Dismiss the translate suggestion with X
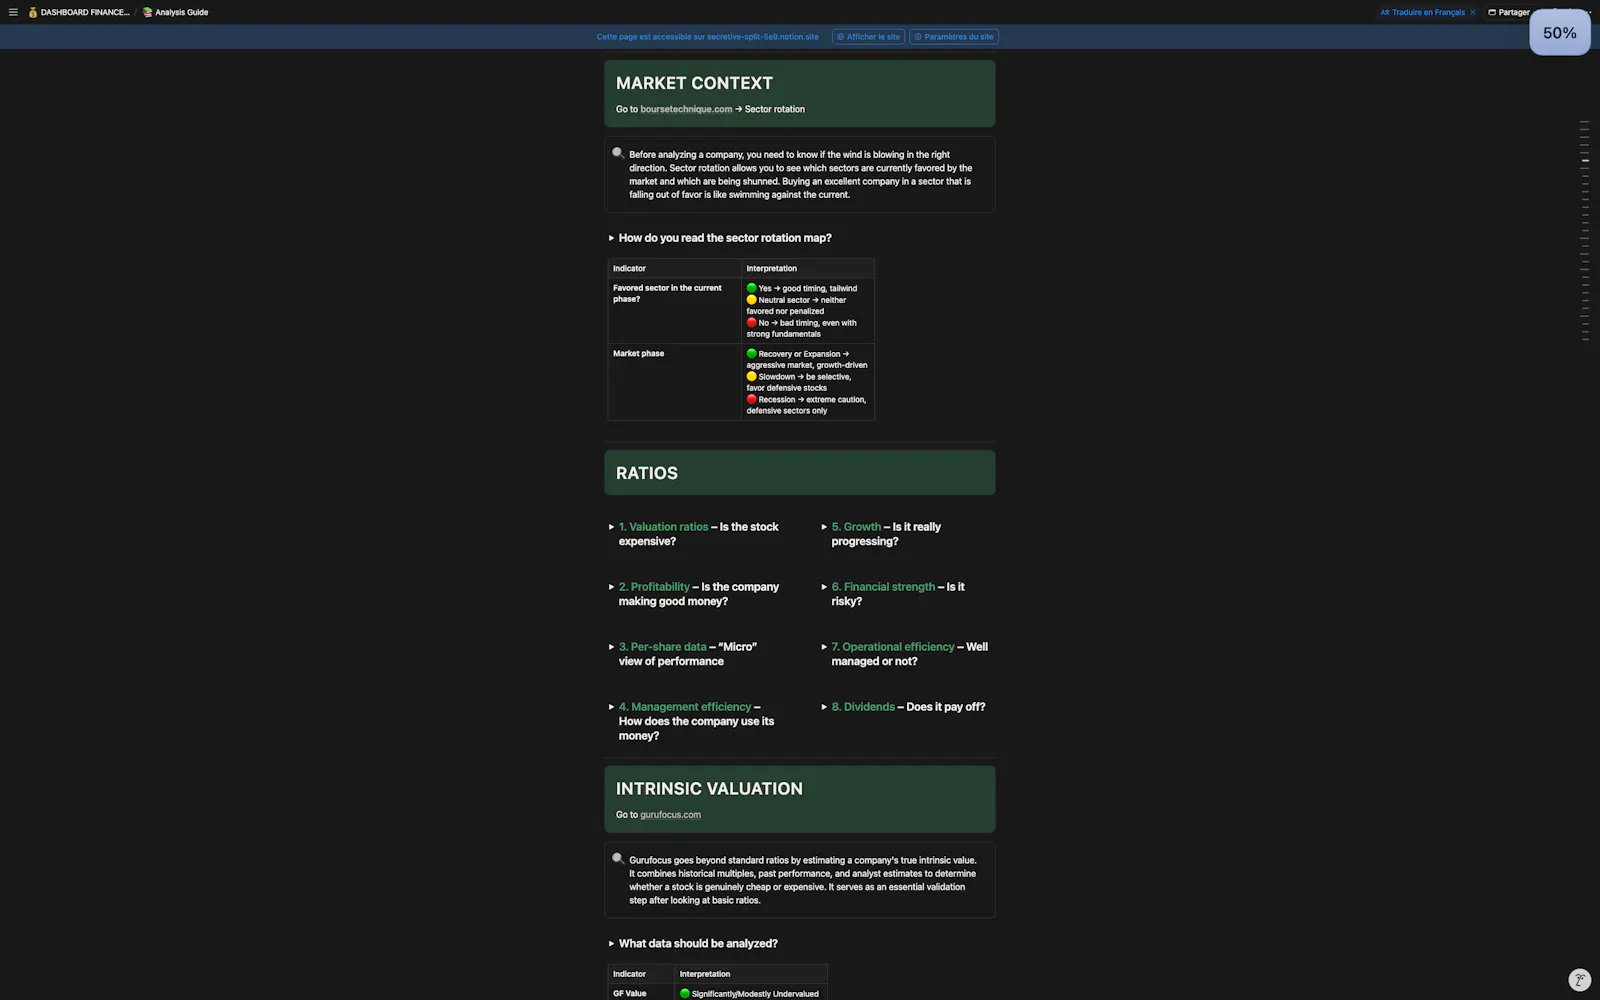Viewport: 1600px width, 1000px height. (x=1472, y=12)
